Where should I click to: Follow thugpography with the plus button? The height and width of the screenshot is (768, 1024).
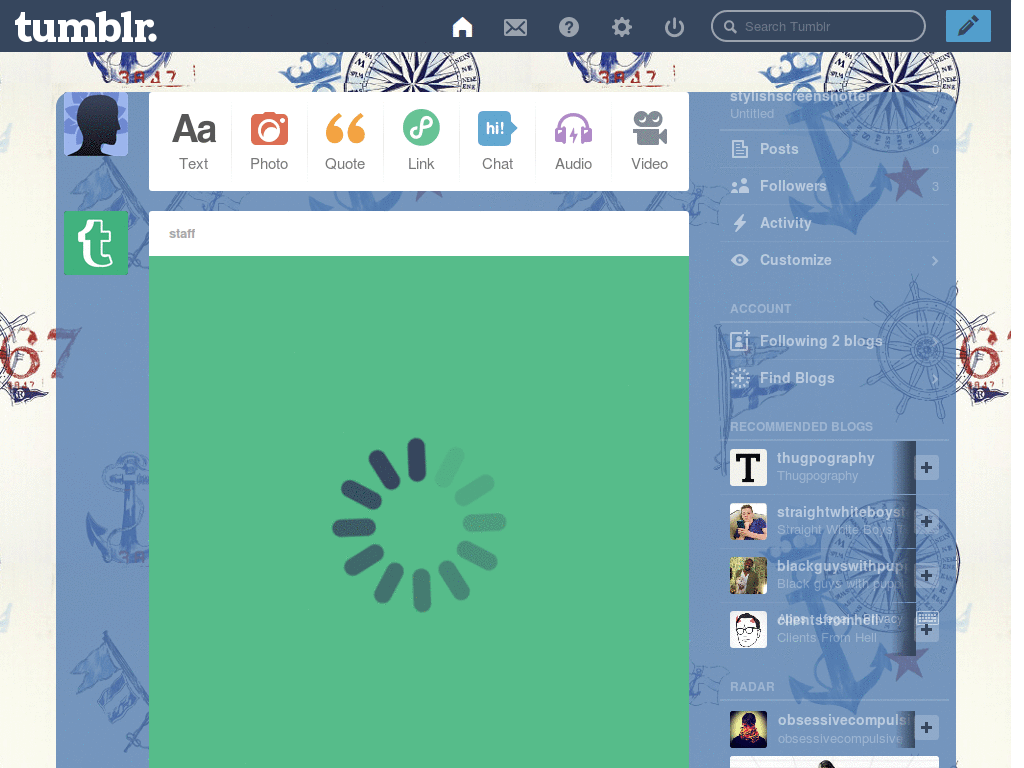click(x=926, y=468)
